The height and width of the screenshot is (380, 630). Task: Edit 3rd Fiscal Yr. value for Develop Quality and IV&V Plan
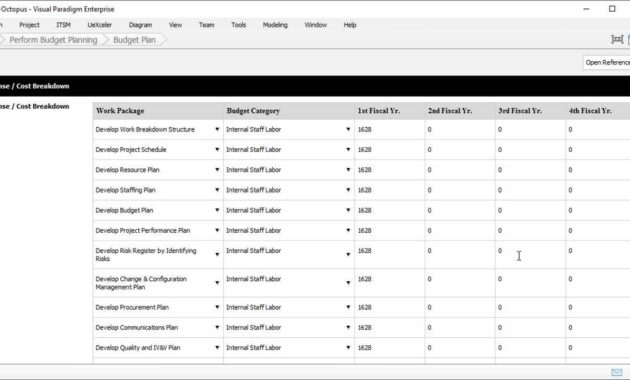[530, 347]
